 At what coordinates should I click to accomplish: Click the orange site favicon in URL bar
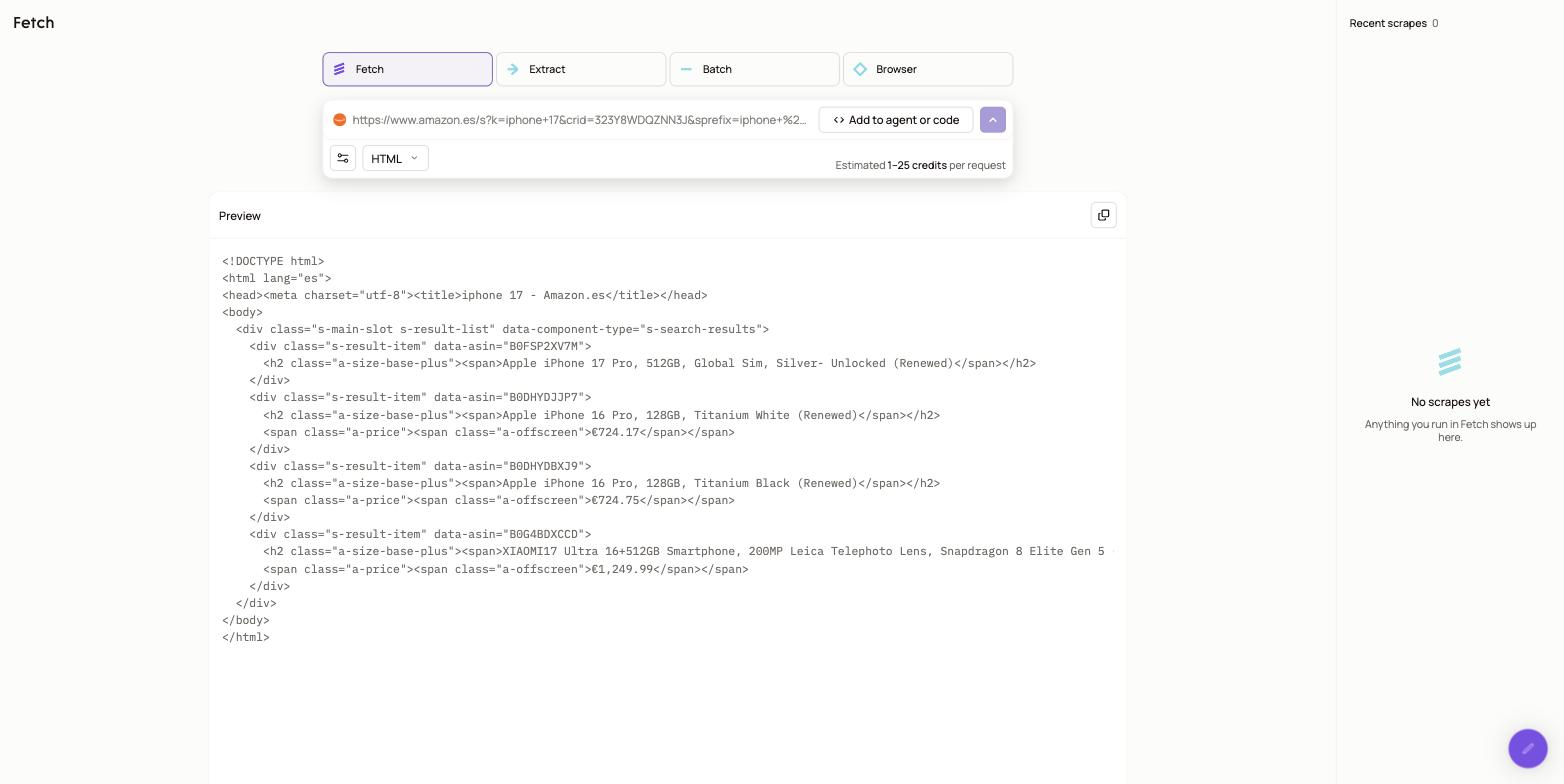tap(340, 120)
